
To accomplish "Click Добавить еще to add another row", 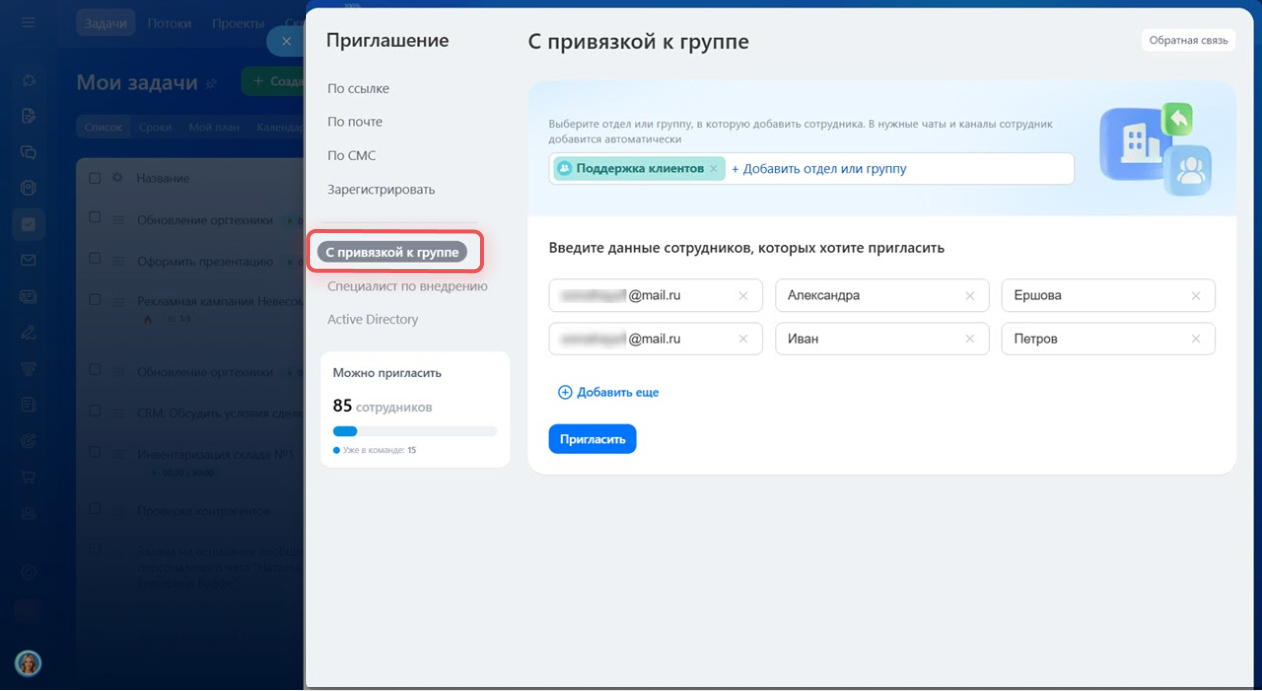I will (608, 393).
